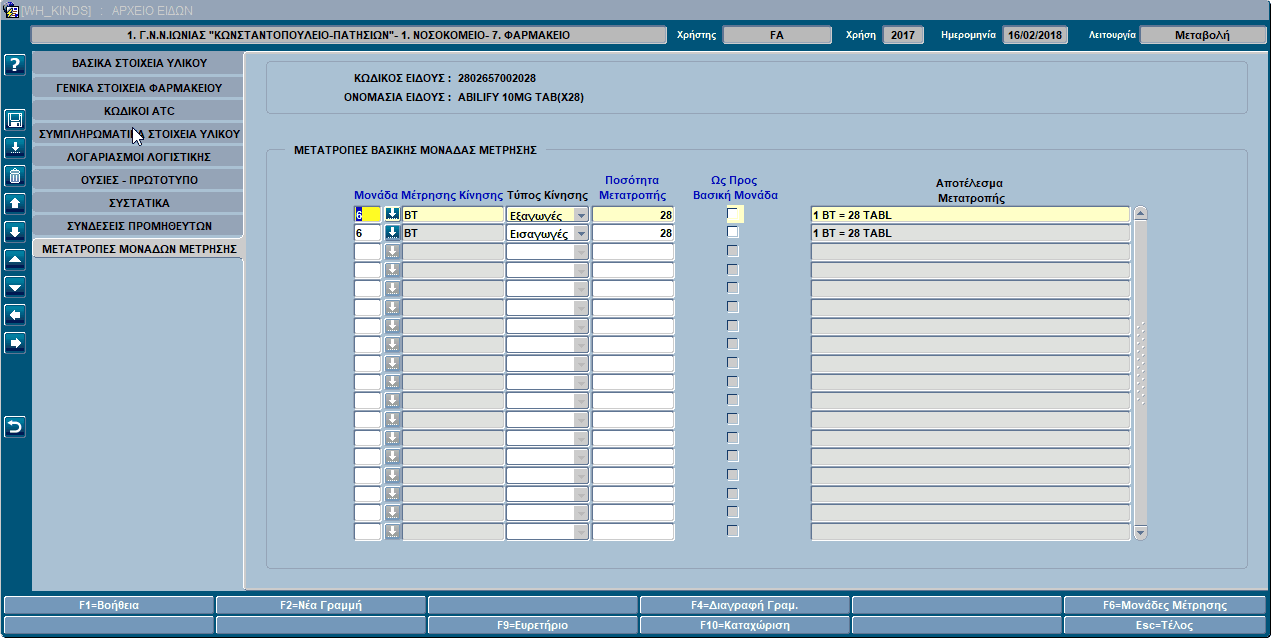Open F6=Μονάδες Μέτρησης
The image size is (1272, 639).
1165,605
